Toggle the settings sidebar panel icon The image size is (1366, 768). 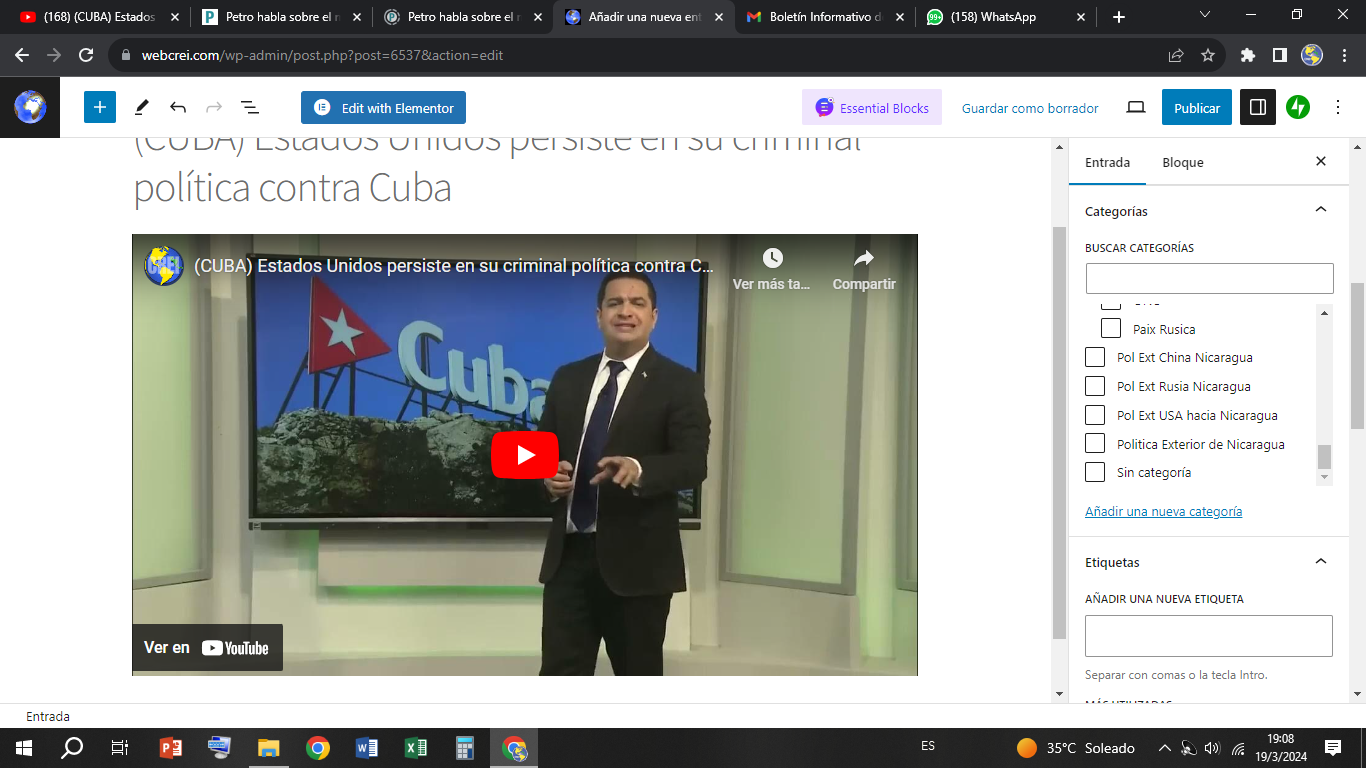coord(1258,107)
